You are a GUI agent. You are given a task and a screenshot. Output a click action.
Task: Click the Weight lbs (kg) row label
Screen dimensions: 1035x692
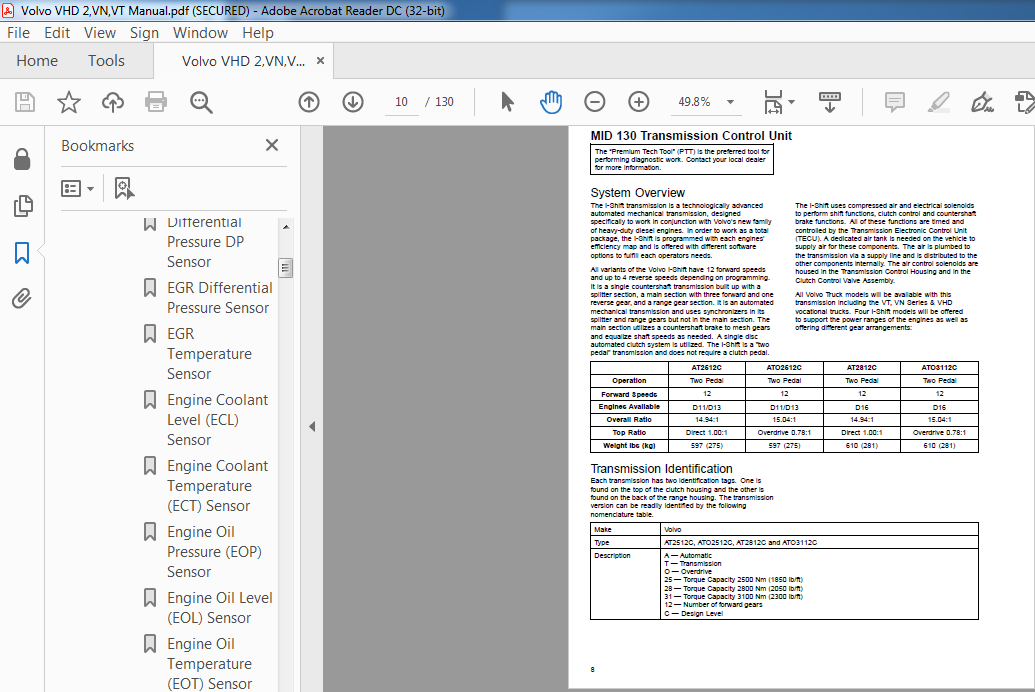629,446
